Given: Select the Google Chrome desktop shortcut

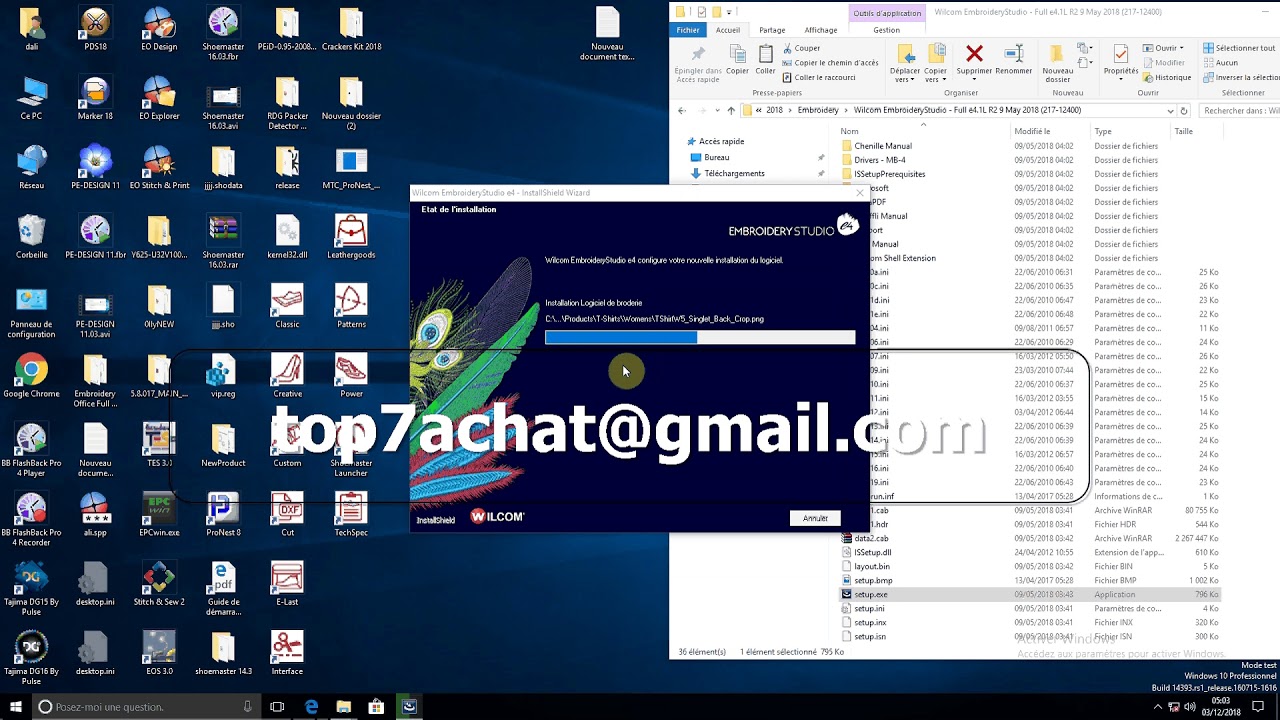Looking at the screenshot, I should (x=31, y=376).
